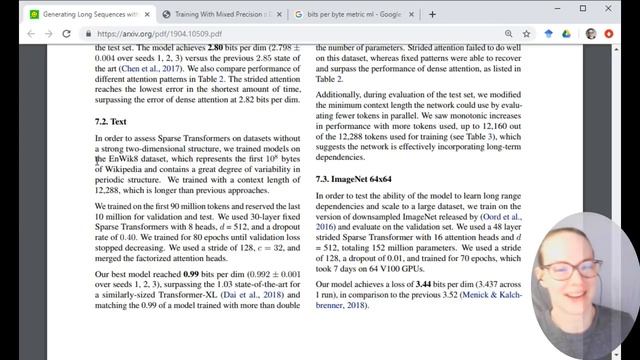Click the bold '2.80' bits per dim value
This screenshot has height=360, width=640.
215,48
